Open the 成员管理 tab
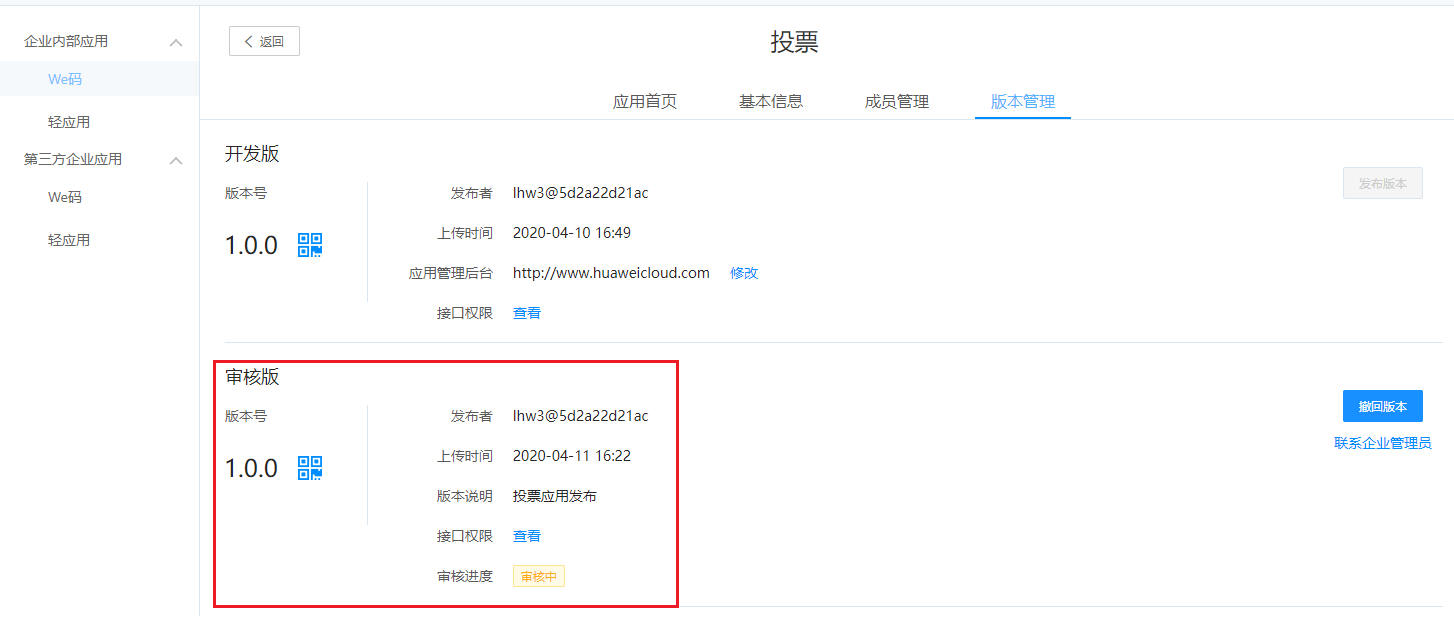The width and height of the screenshot is (1454, 623). [897, 101]
